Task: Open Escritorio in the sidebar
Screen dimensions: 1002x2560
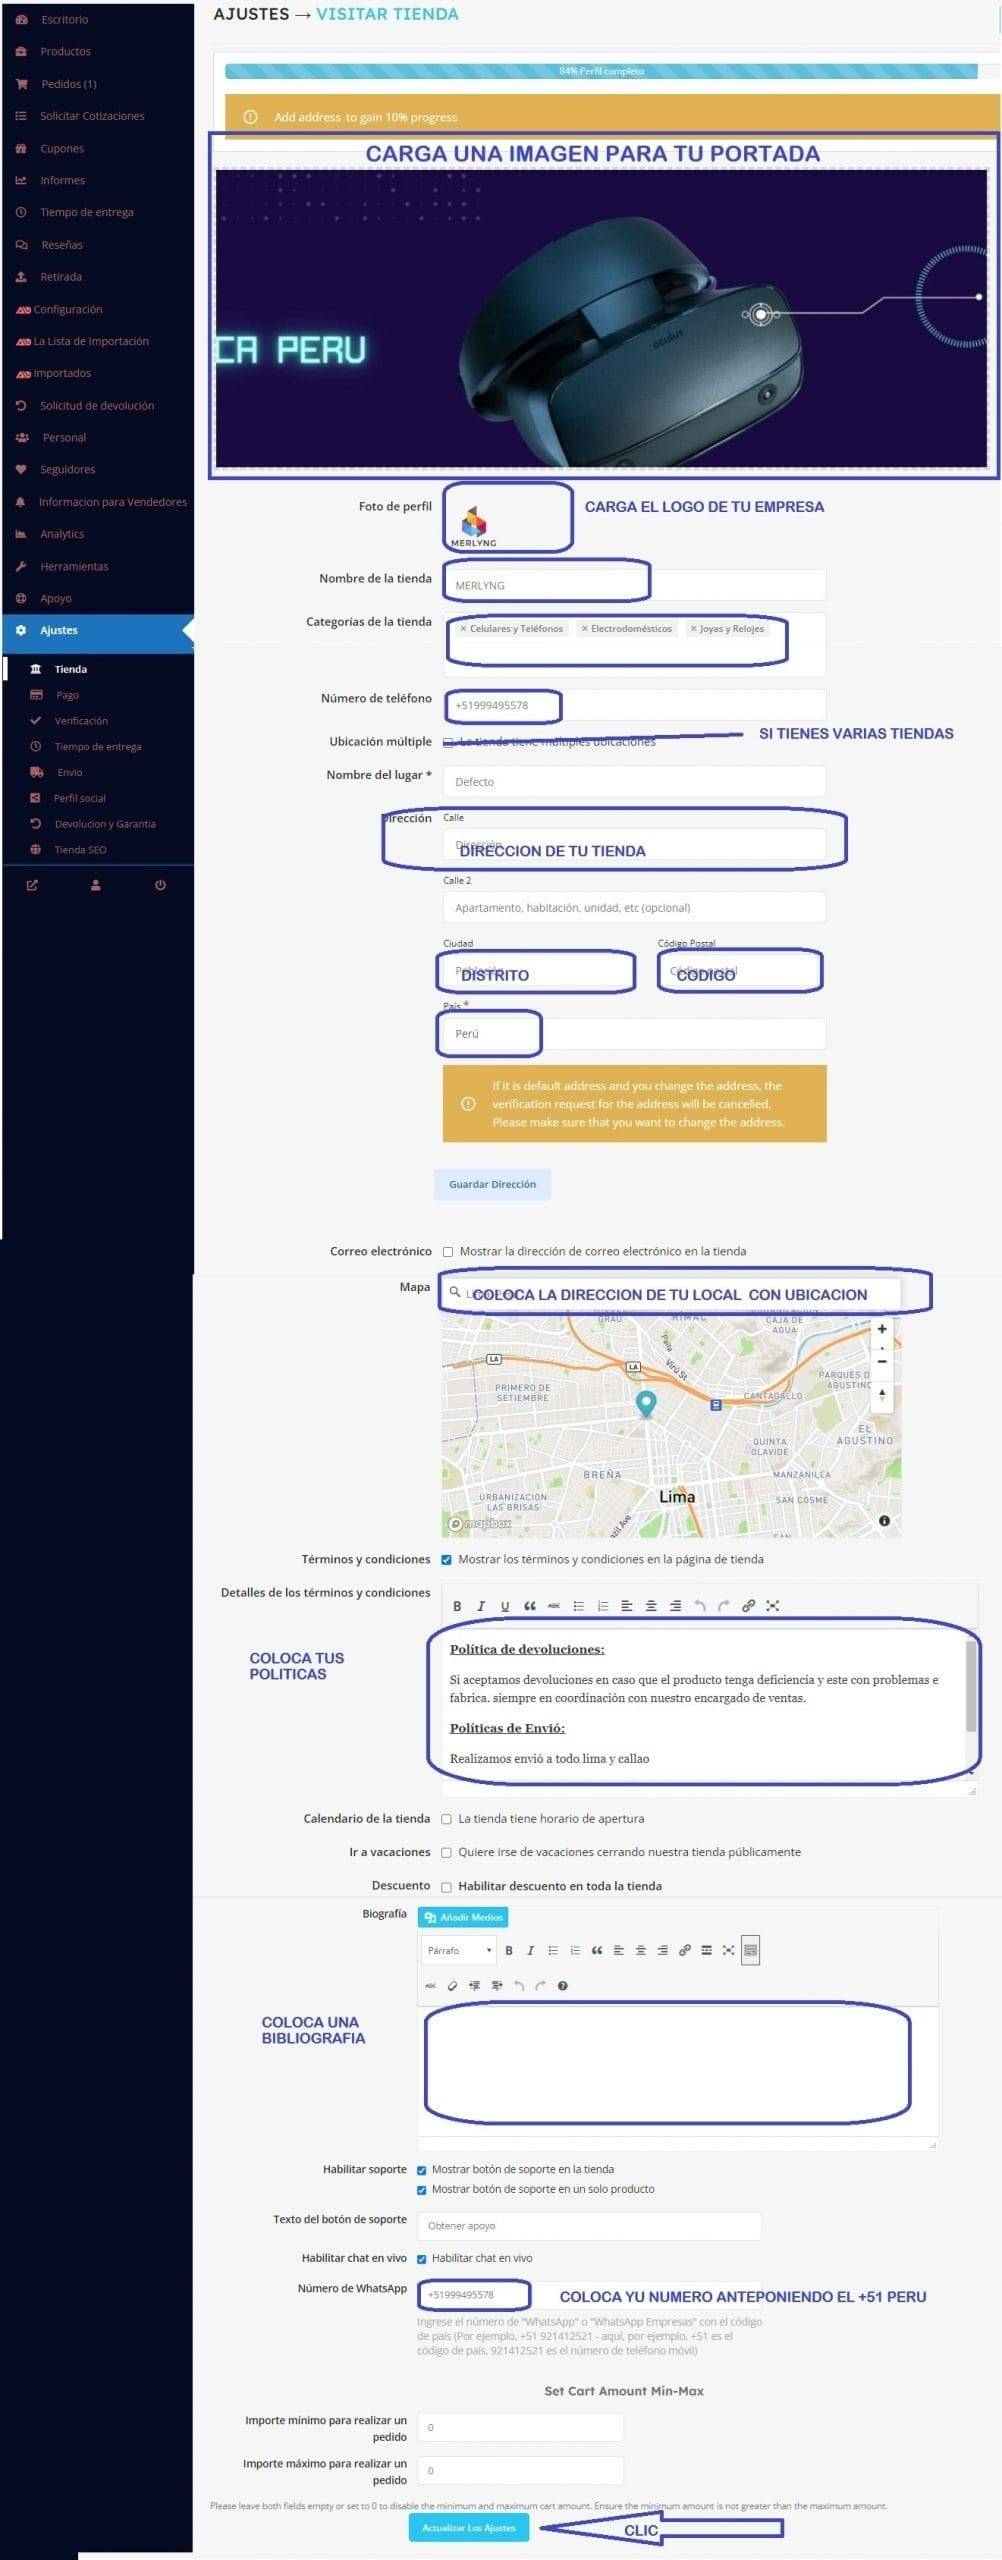Action: click(64, 19)
